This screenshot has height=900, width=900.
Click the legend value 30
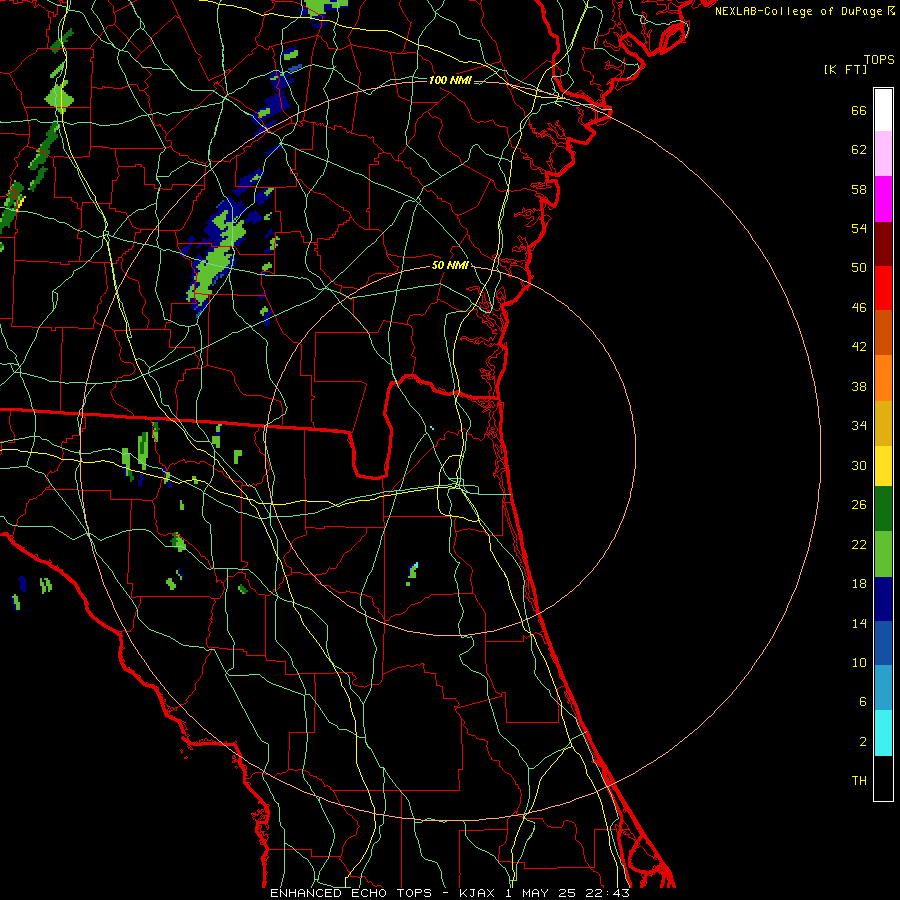[x=859, y=465]
